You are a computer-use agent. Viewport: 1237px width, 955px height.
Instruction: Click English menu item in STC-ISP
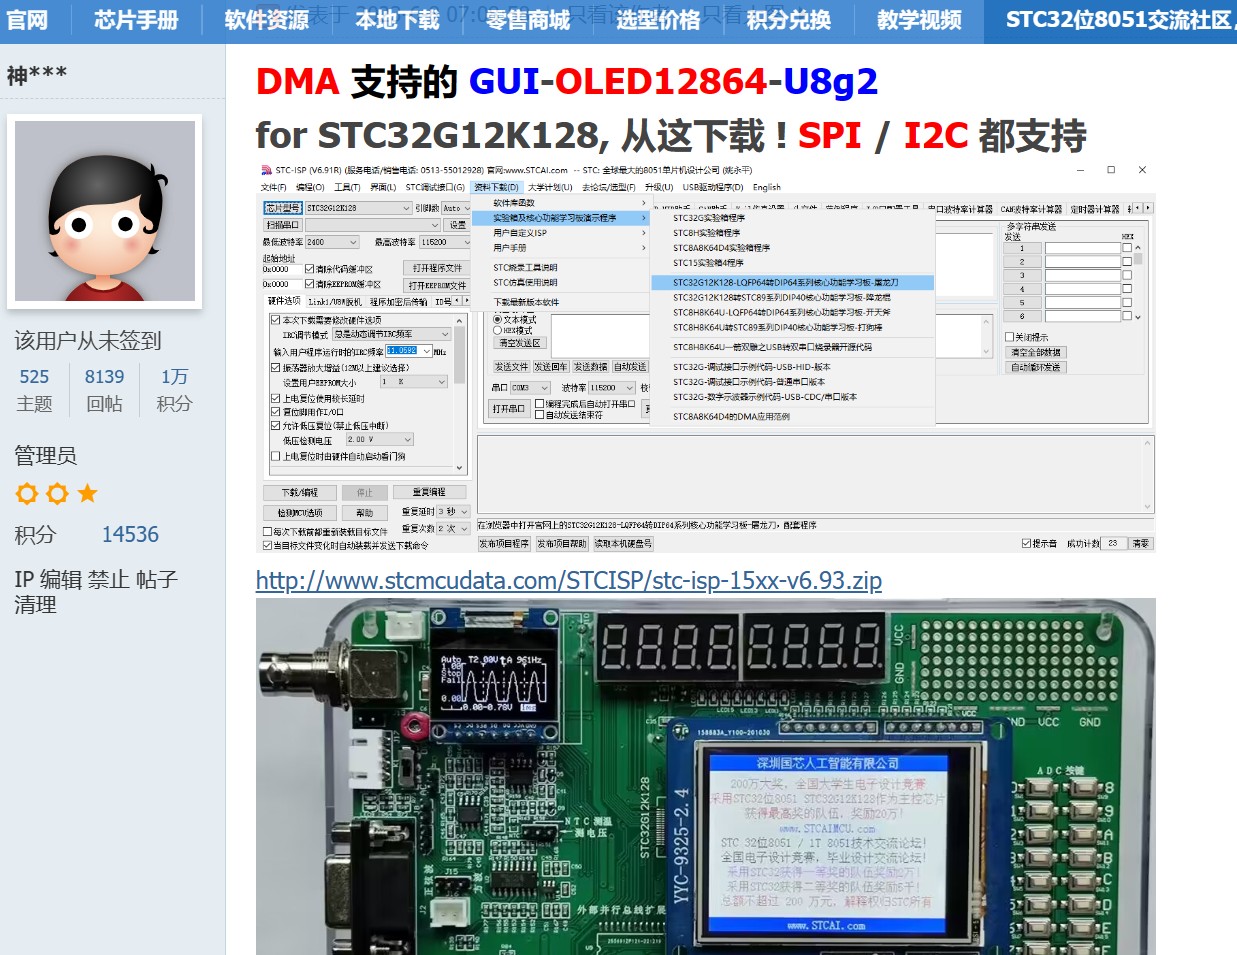click(x=767, y=187)
